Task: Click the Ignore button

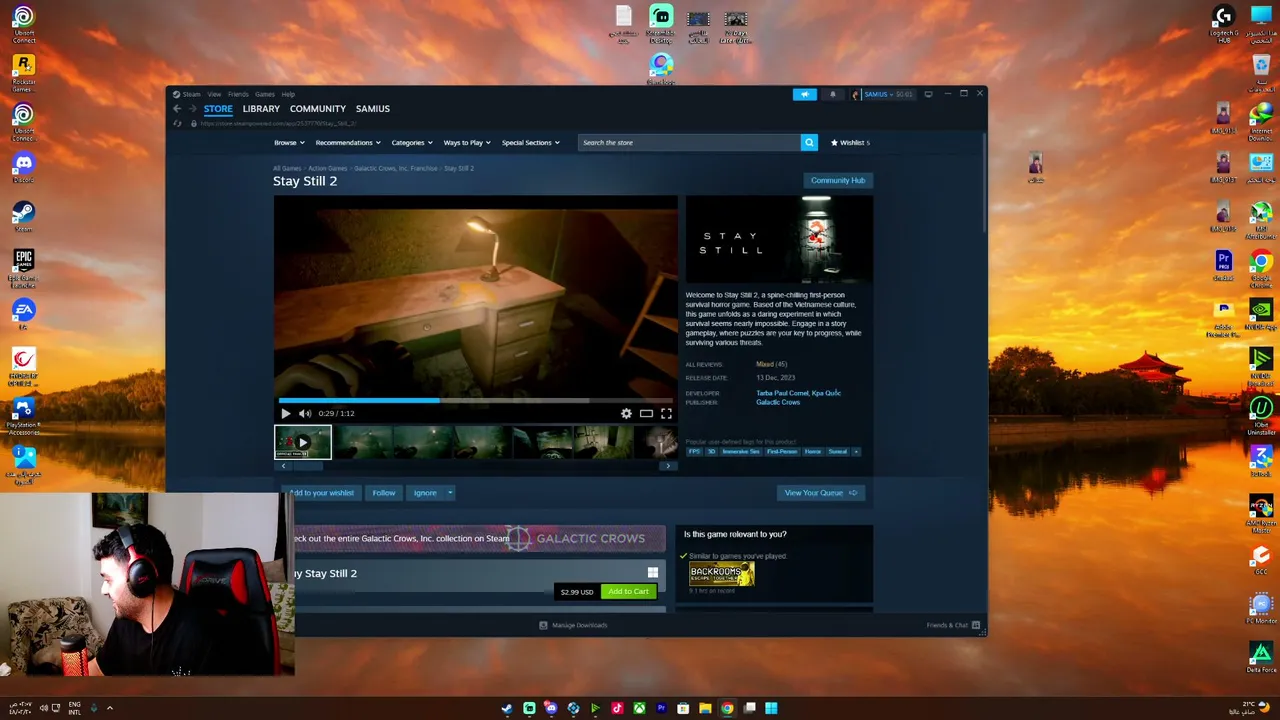Action: pyautogui.click(x=425, y=492)
